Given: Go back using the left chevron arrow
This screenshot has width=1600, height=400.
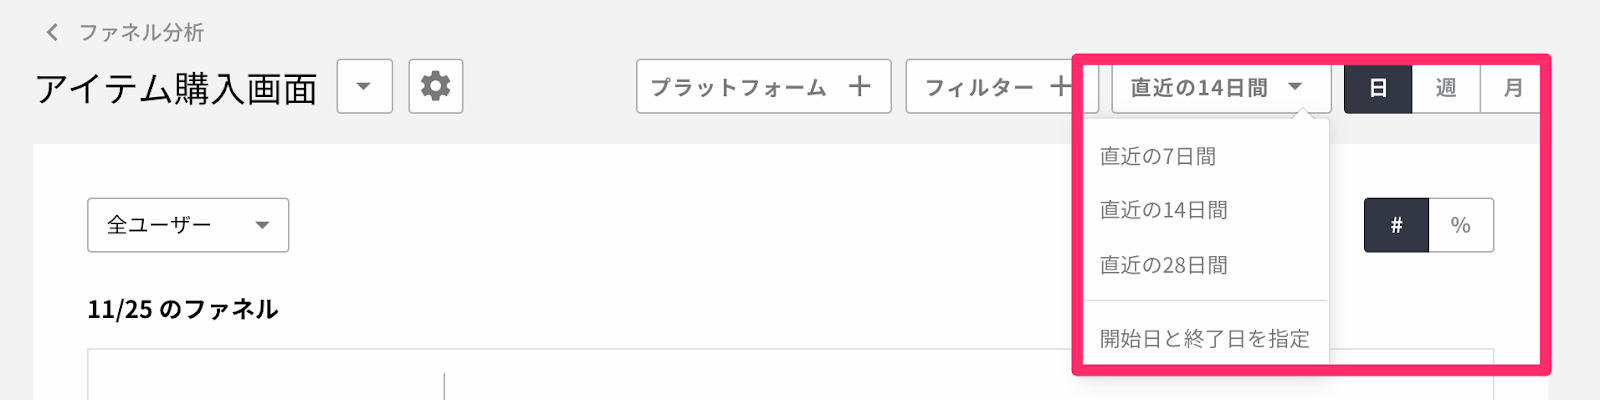Looking at the screenshot, I should pyautogui.click(x=52, y=33).
